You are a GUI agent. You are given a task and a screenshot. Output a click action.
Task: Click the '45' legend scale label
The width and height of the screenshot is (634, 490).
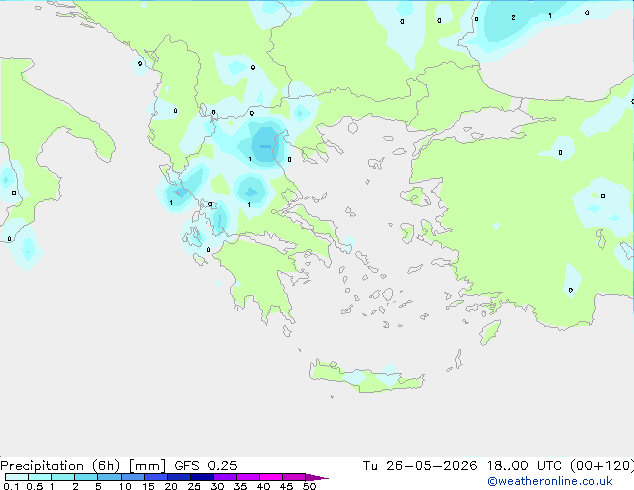tap(286, 486)
